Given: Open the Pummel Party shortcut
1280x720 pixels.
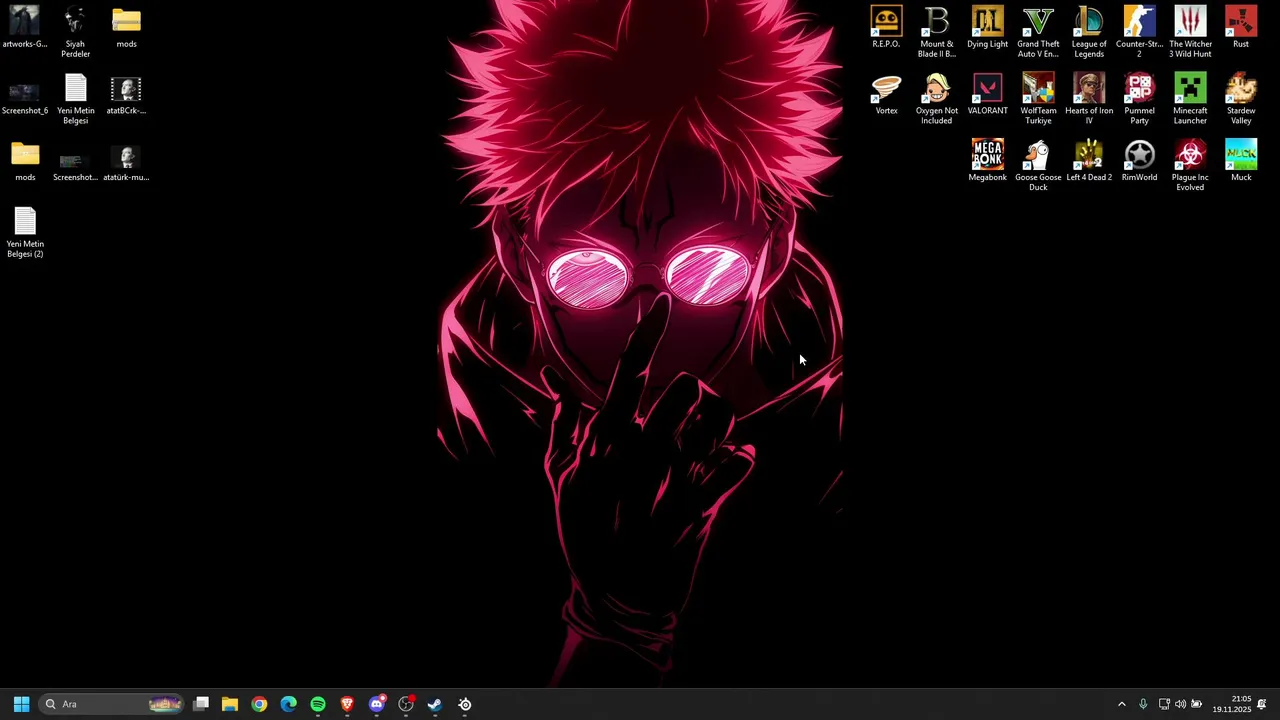Looking at the screenshot, I should pyautogui.click(x=1139, y=99).
